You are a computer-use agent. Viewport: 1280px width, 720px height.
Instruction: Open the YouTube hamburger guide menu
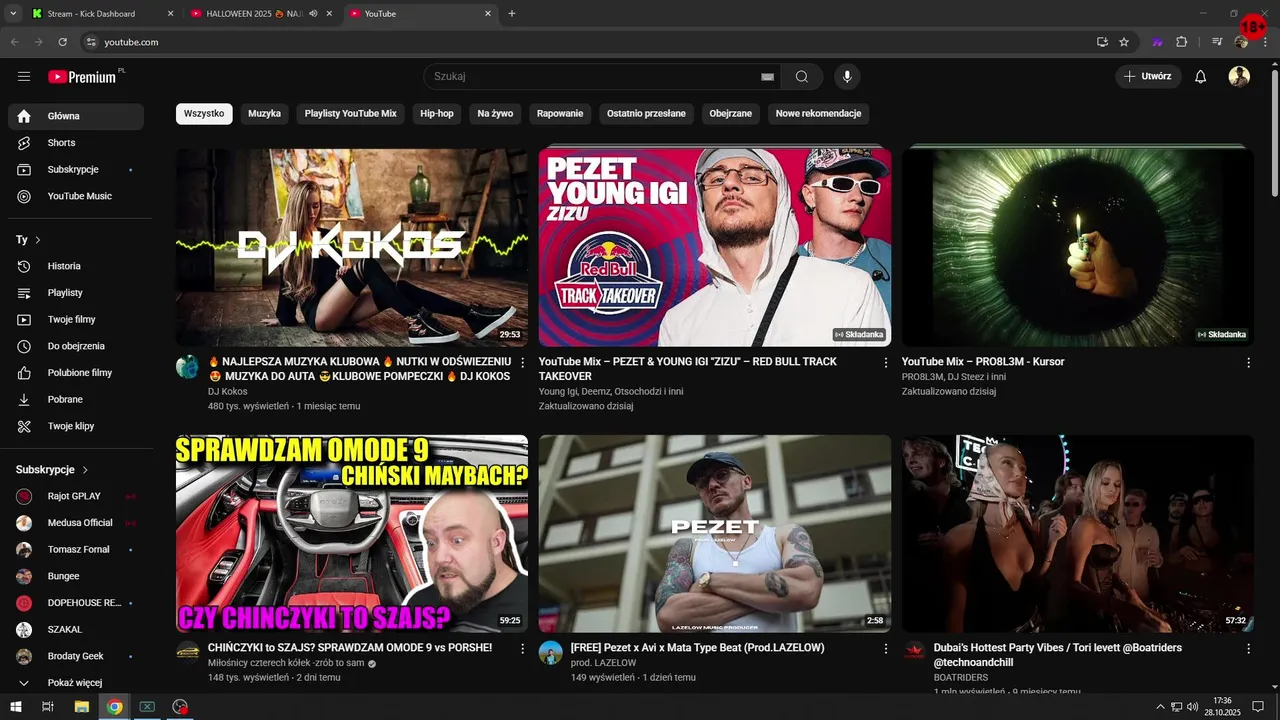(x=24, y=77)
